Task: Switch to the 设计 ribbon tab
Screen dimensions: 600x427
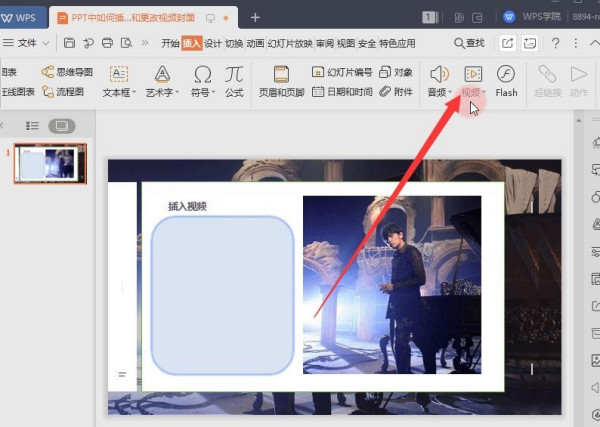Action: [x=213, y=43]
